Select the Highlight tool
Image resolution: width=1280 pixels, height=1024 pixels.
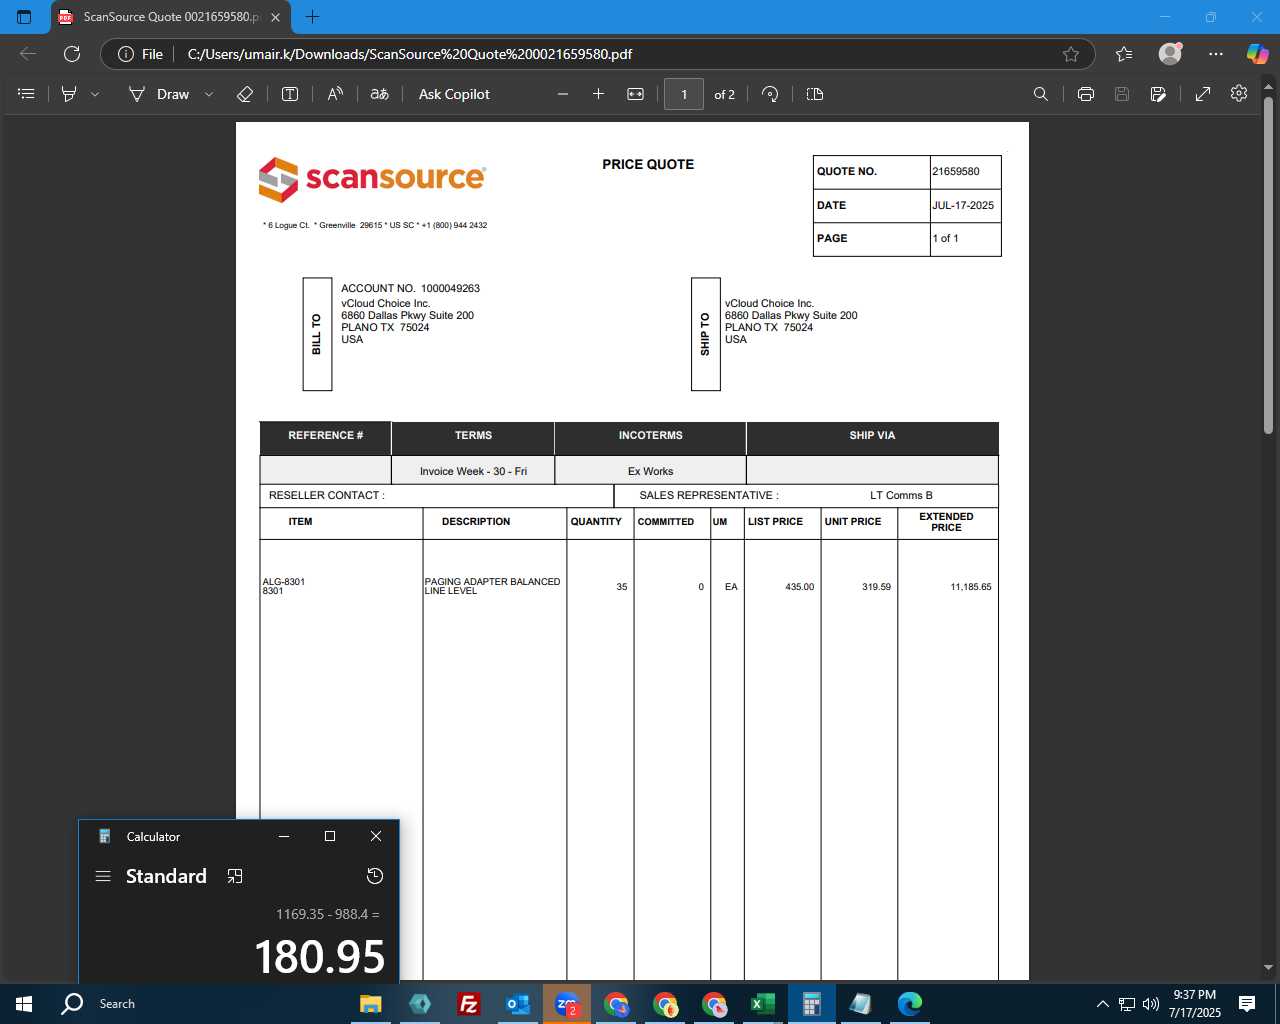[x=69, y=94]
